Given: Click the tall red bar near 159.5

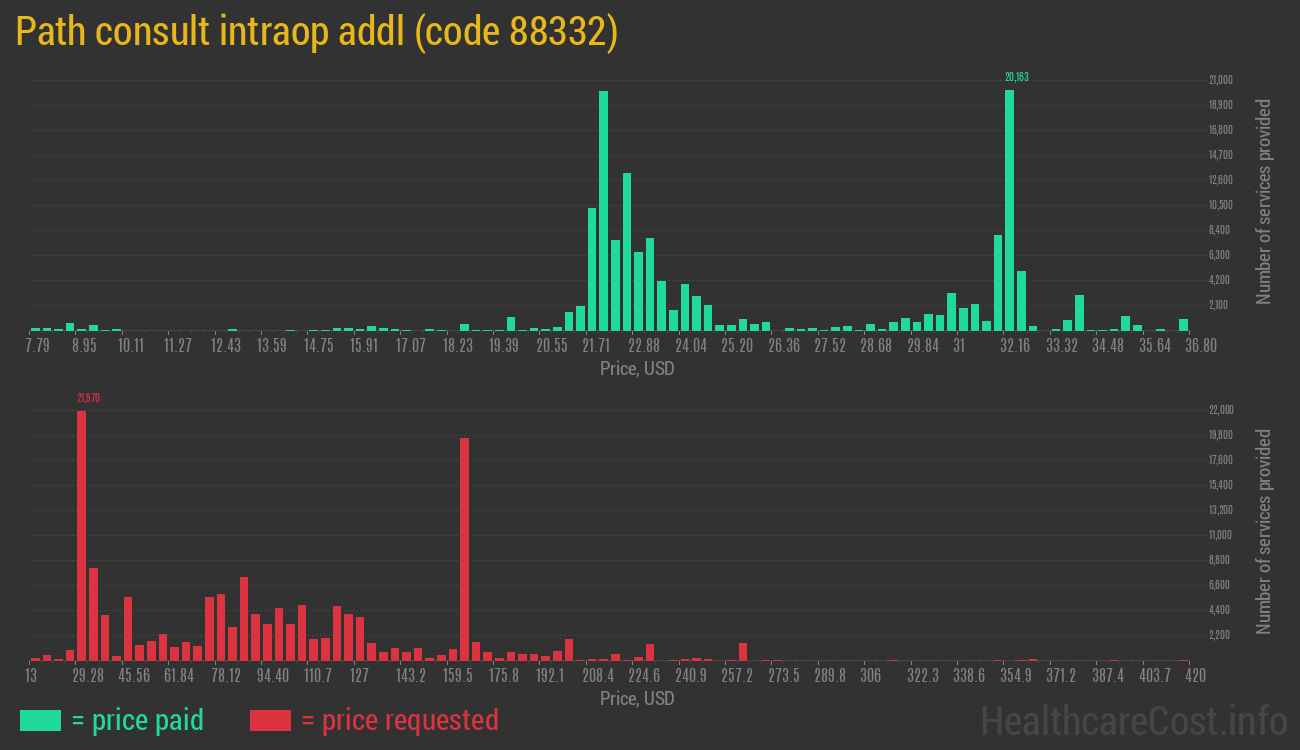Looking at the screenshot, I should (464, 549).
